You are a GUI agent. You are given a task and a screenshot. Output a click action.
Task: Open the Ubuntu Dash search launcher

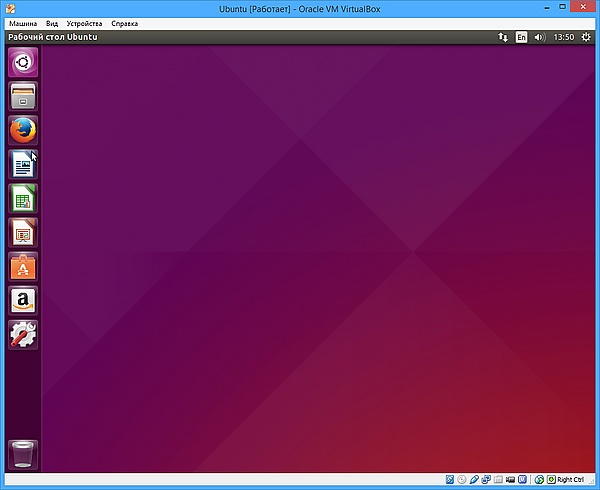[x=22, y=64]
